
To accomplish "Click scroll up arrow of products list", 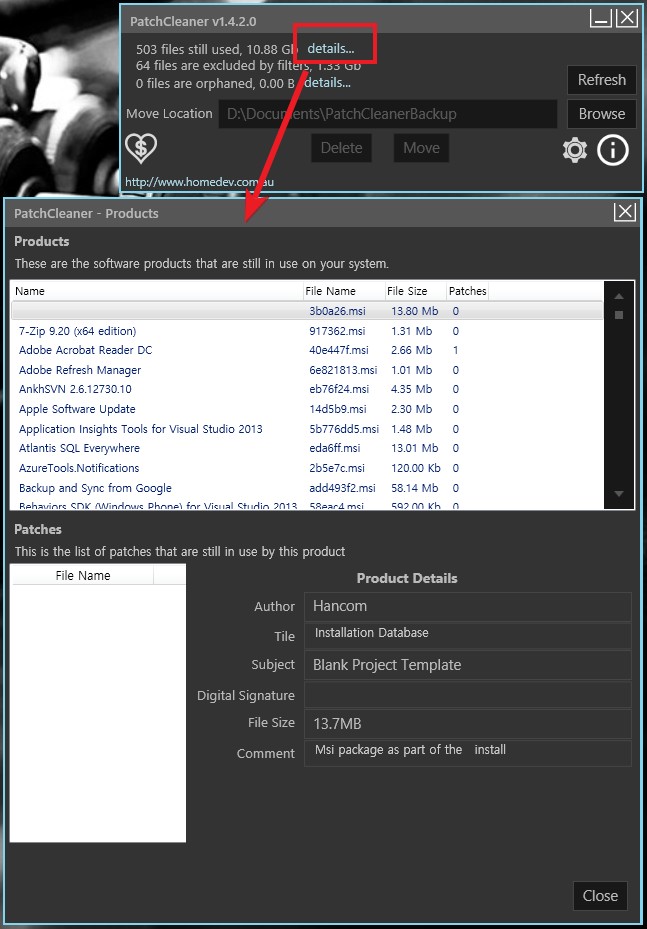I will tap(619, 296).
